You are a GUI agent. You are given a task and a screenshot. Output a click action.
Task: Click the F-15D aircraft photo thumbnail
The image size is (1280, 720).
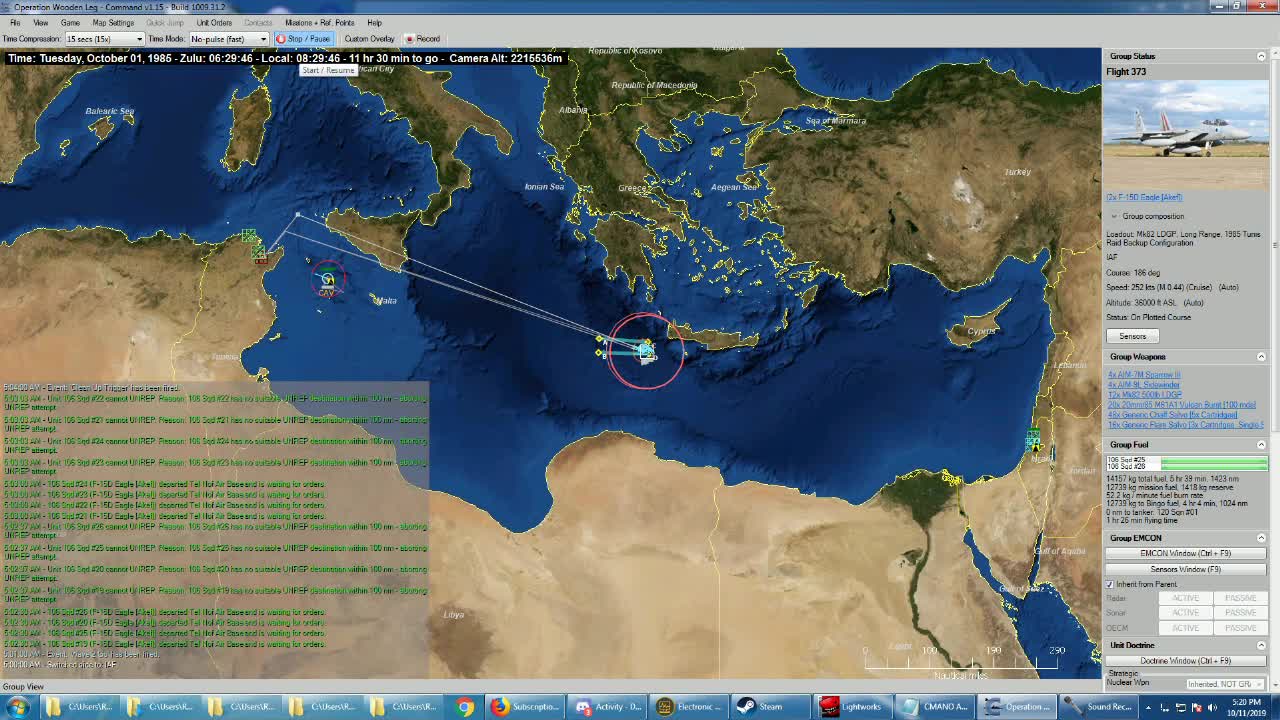(x=1186, y=135)
